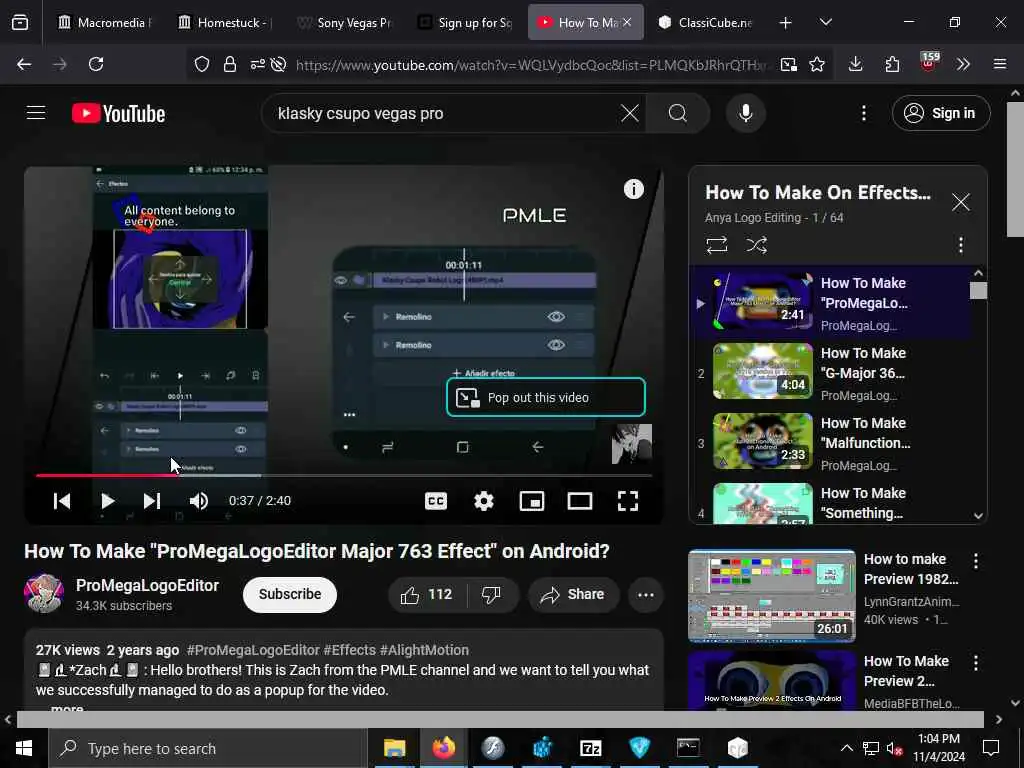Screen dimensions: 1024x768
Task: Bookmark this page with star
Action: [x=816, y=64]
